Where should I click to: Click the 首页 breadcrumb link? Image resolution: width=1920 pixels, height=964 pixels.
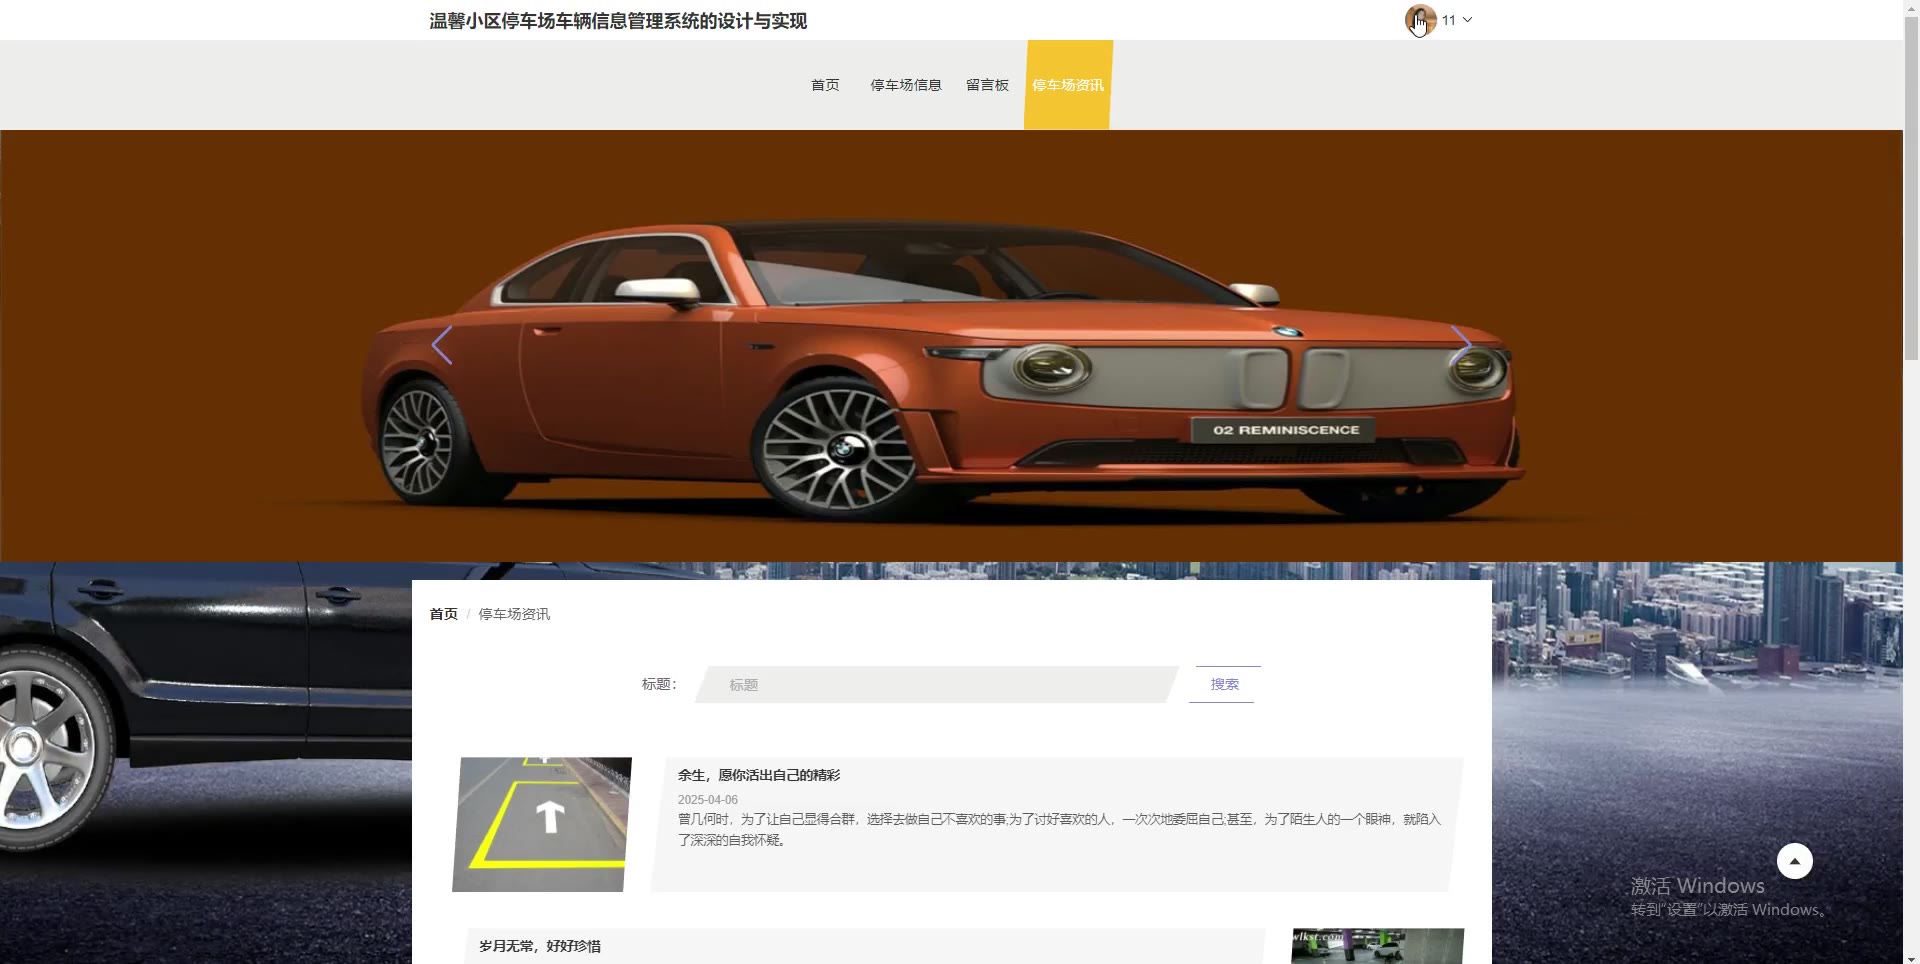(443, 614)
